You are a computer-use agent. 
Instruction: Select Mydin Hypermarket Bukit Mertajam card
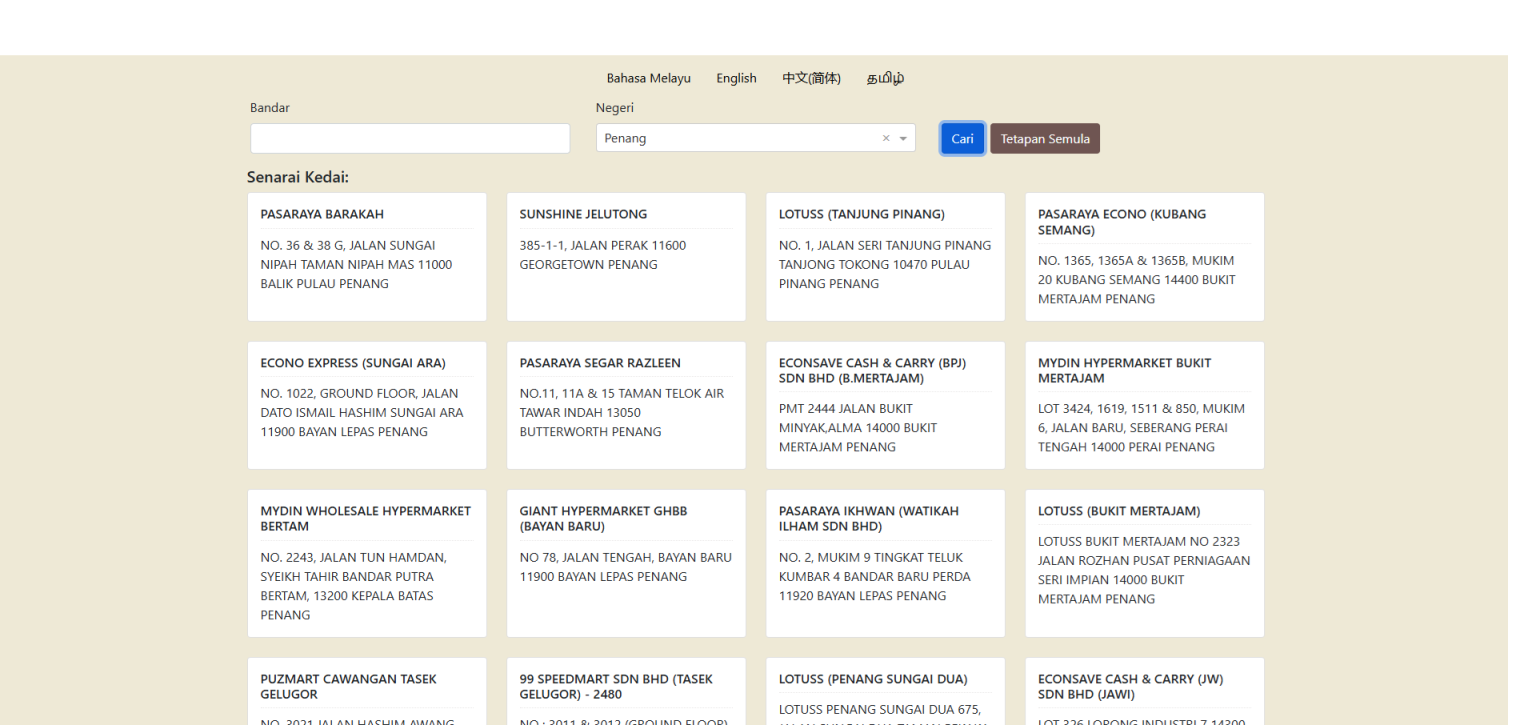tap(1144, 405)
